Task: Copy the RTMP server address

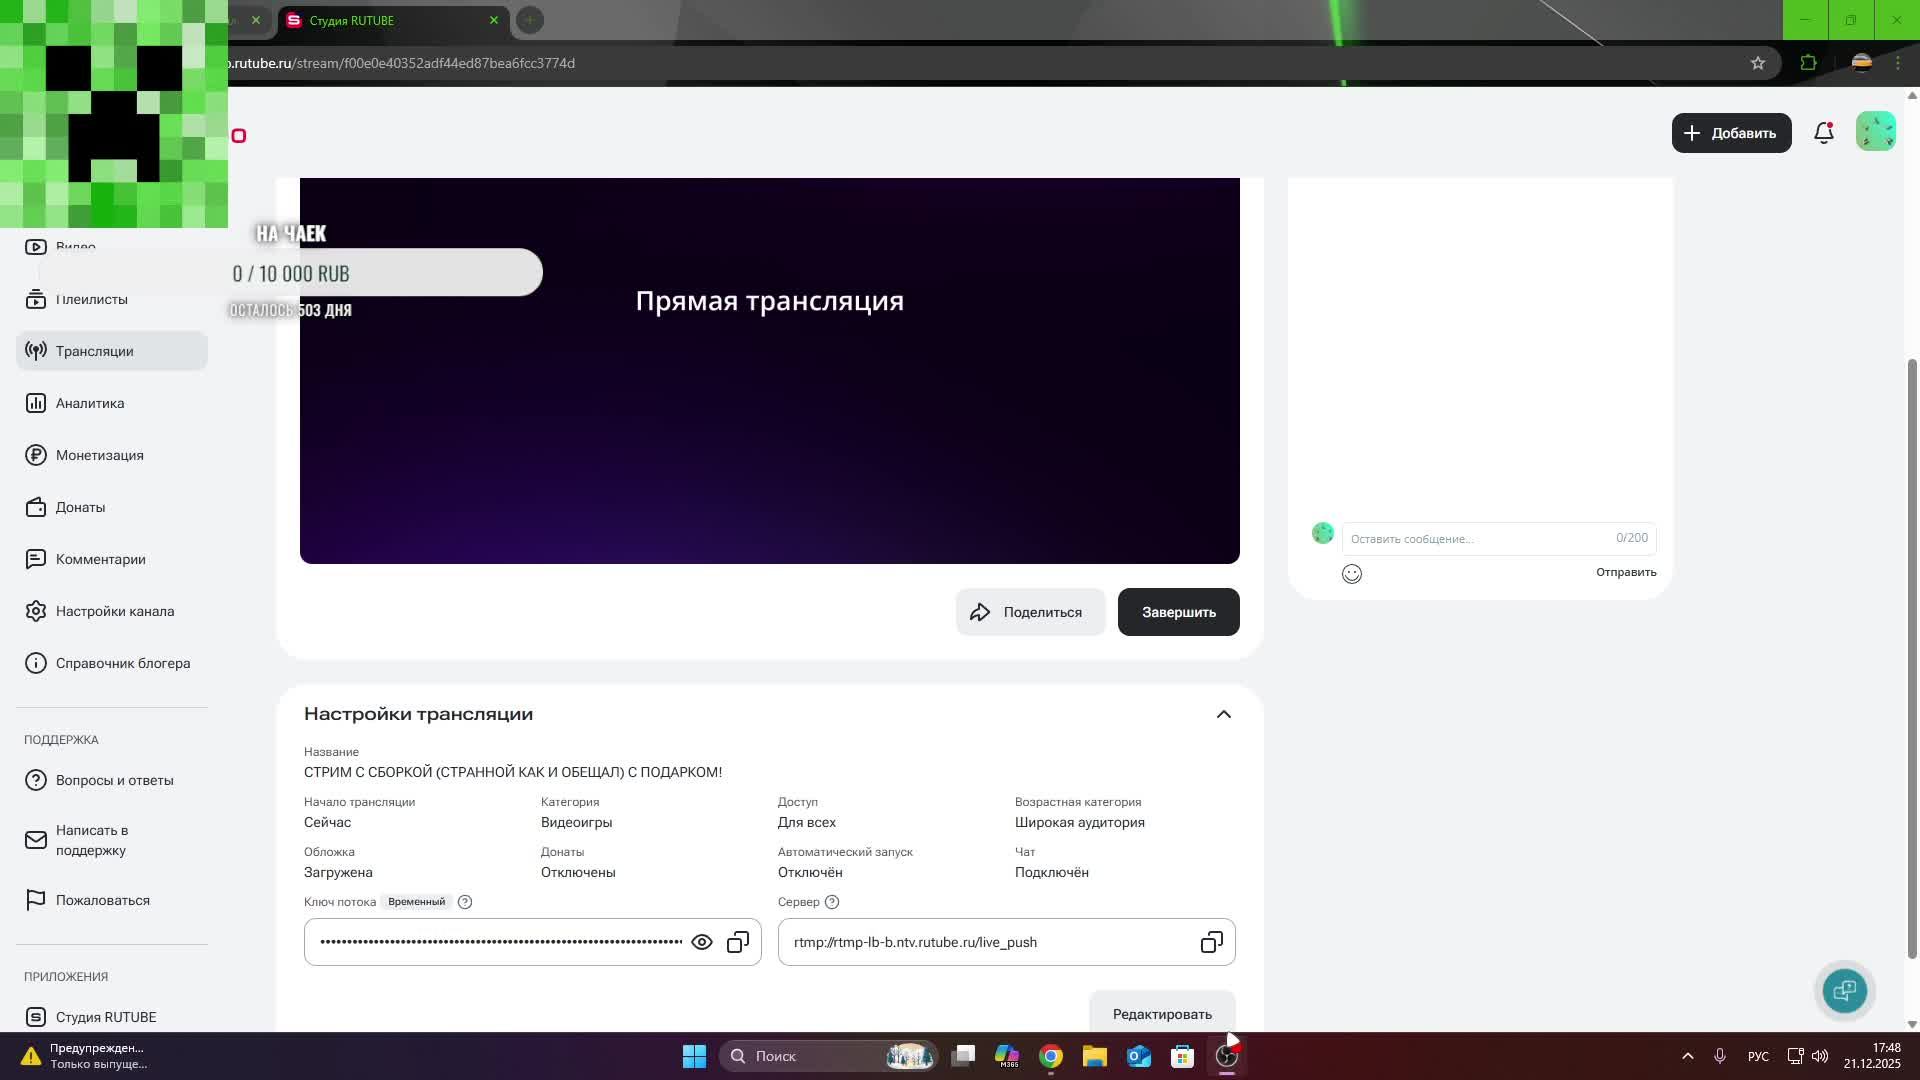Action: (x=1211, y=941)
